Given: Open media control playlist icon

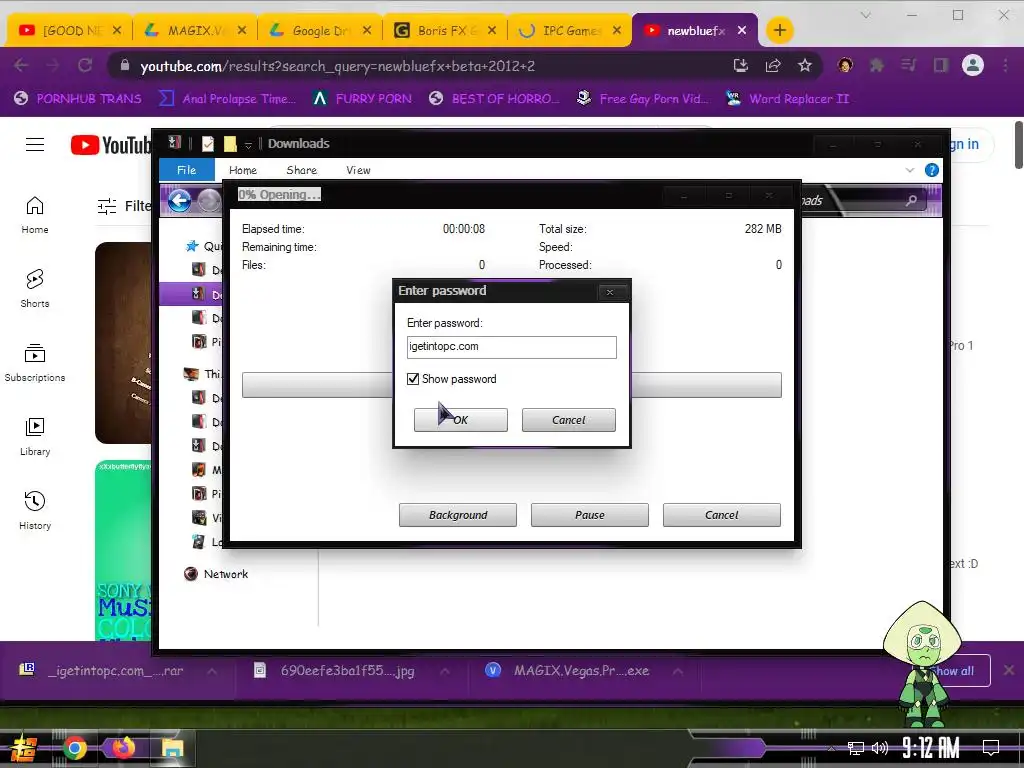Looking at the screenshot, I should [x=908, y=65].
